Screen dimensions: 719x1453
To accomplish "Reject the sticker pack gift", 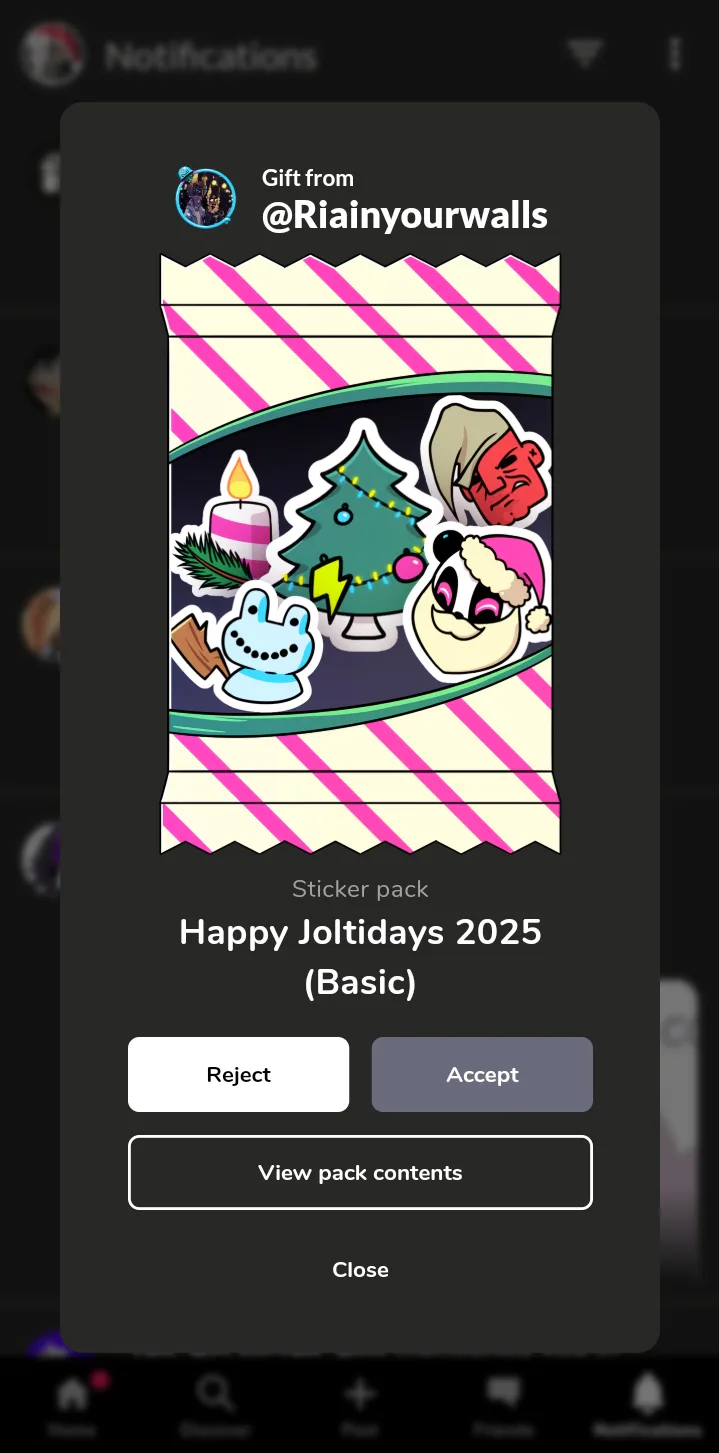I will click(238, 1074).
